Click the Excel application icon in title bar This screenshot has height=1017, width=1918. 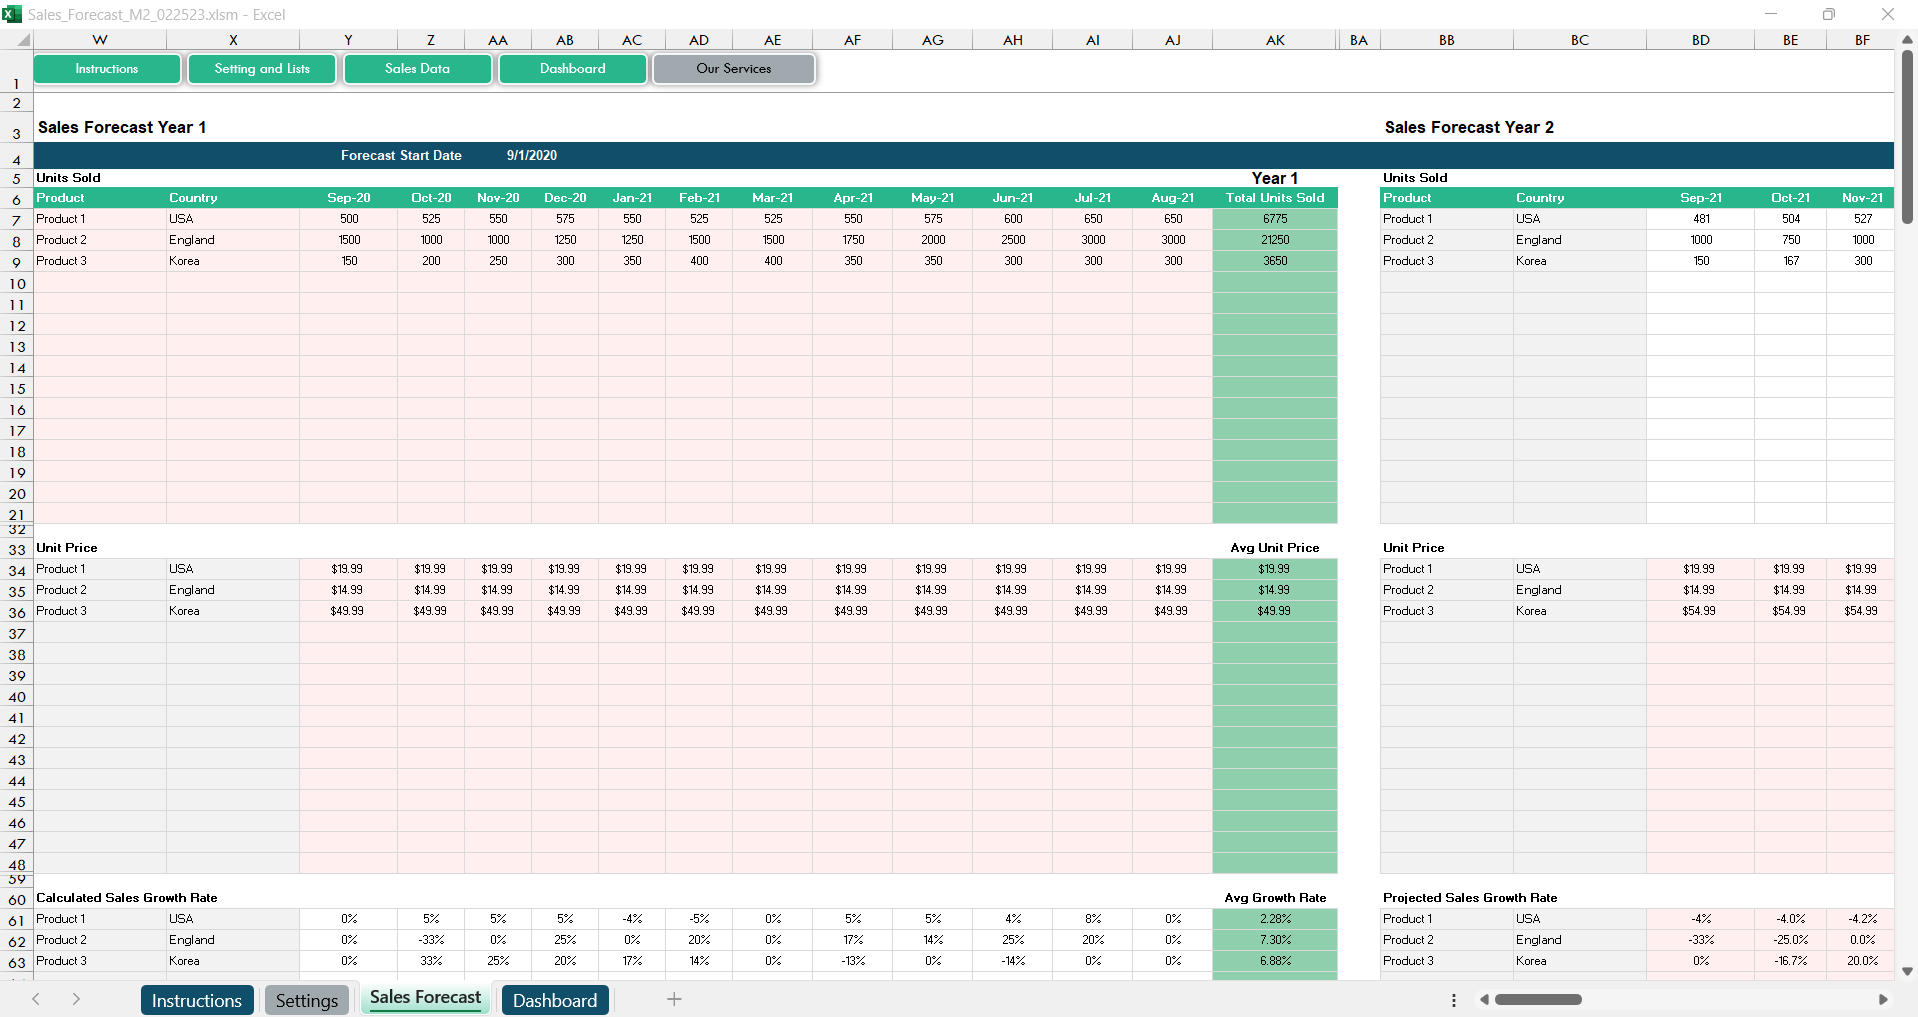(x=12, y=14)
